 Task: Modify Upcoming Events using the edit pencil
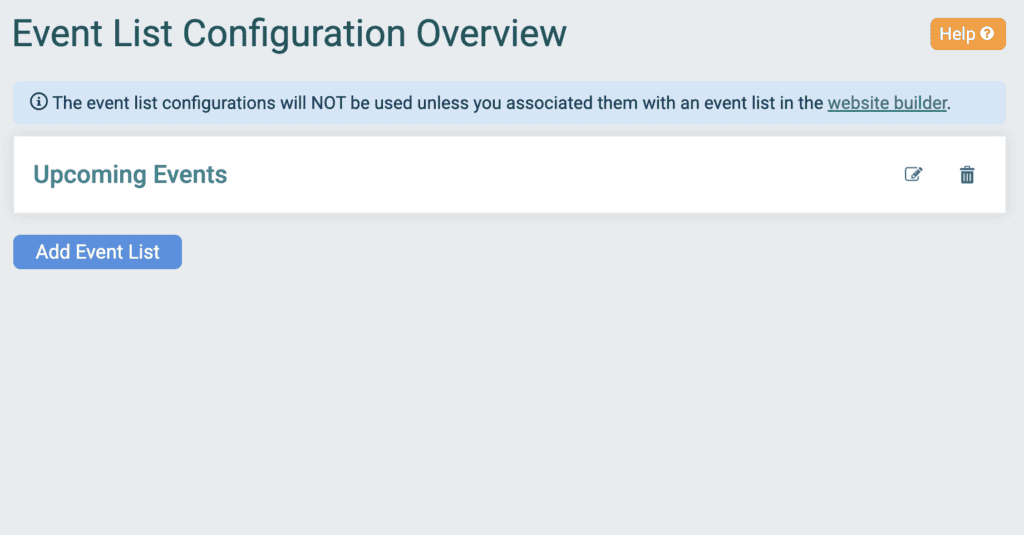click(x=913, y=174)
